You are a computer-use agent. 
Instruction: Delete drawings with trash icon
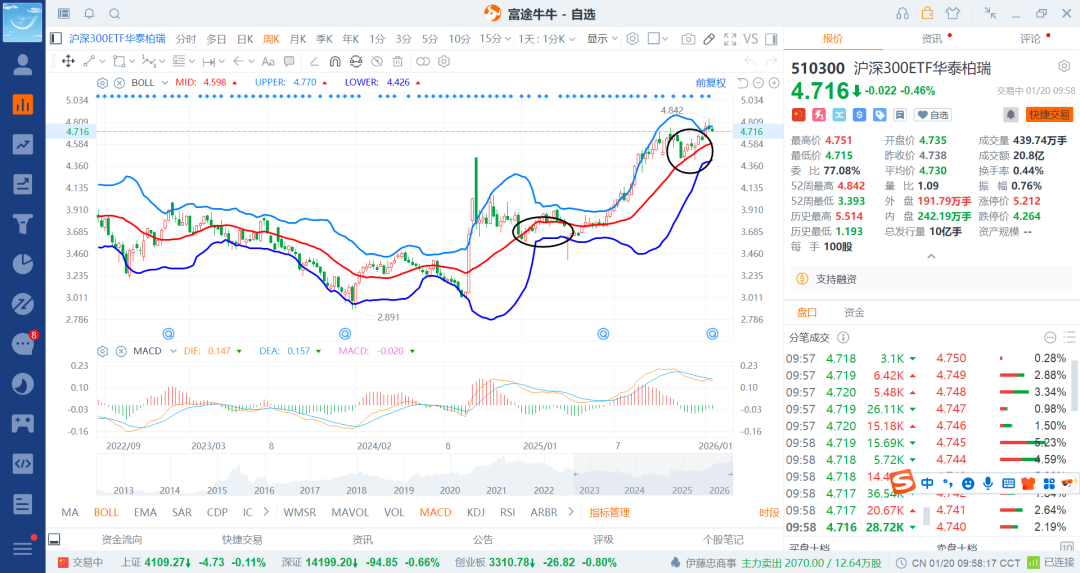(x=397, y=61)
